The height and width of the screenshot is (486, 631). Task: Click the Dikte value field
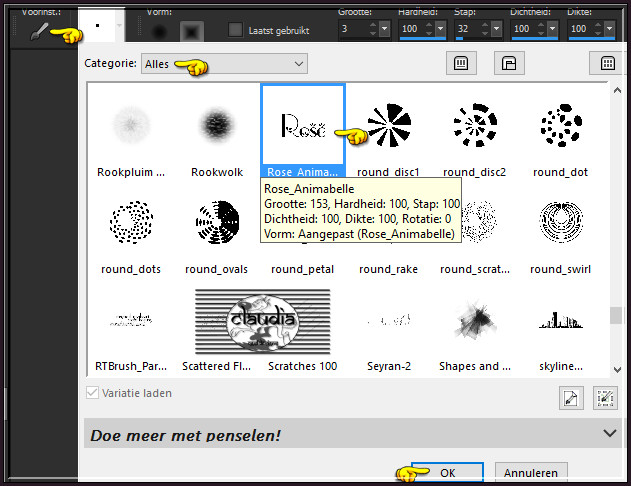581,29
